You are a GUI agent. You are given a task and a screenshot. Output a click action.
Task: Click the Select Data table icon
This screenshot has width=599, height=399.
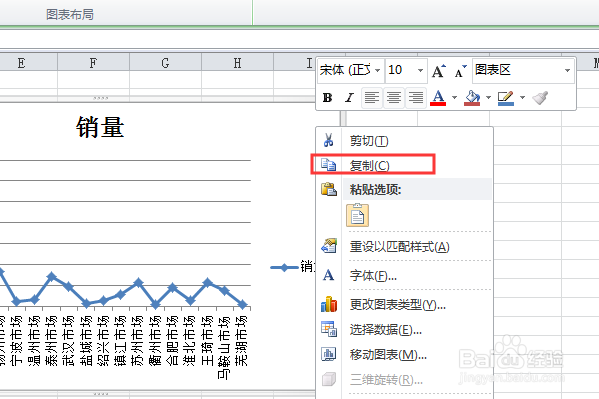click(329, 329)
